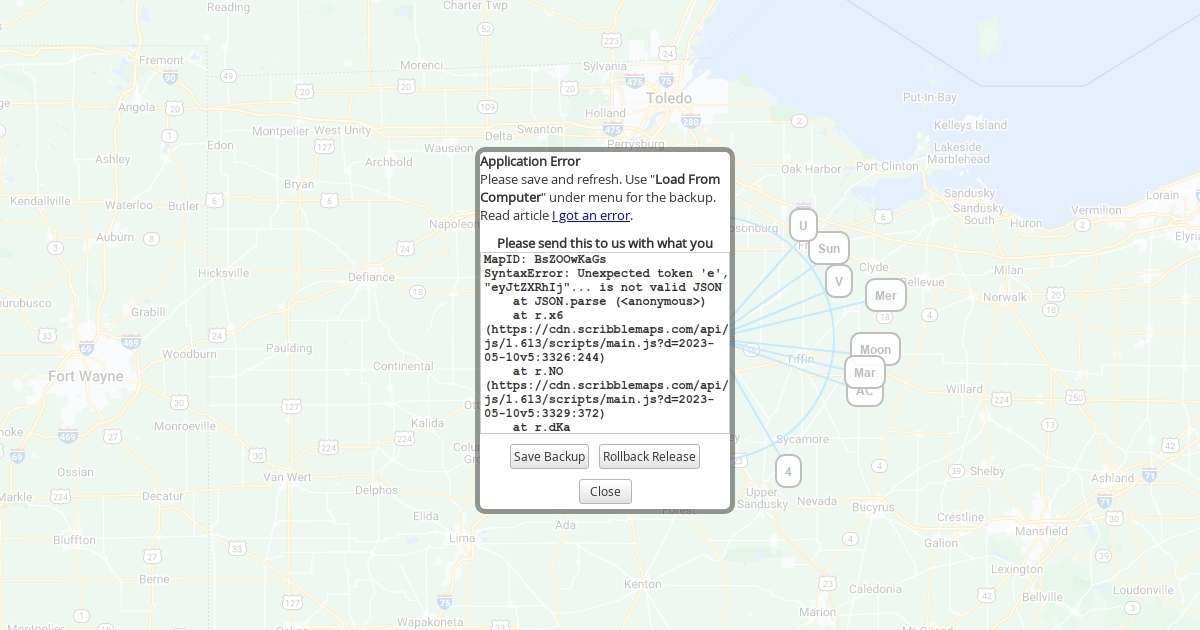Viewport: 1200px width, 630px height.
Task: Close the Application Error dialog
Action: coord(605,492)
